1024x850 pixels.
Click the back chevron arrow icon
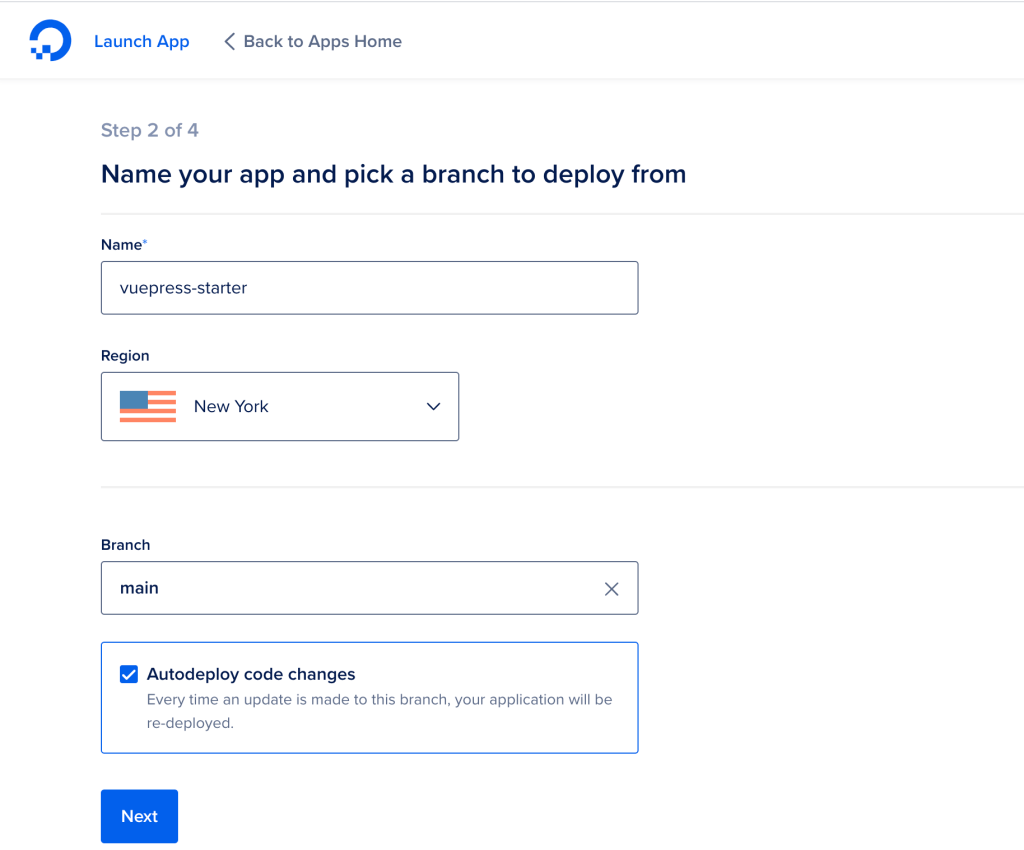pyautogui.click(x=229, y=41)
